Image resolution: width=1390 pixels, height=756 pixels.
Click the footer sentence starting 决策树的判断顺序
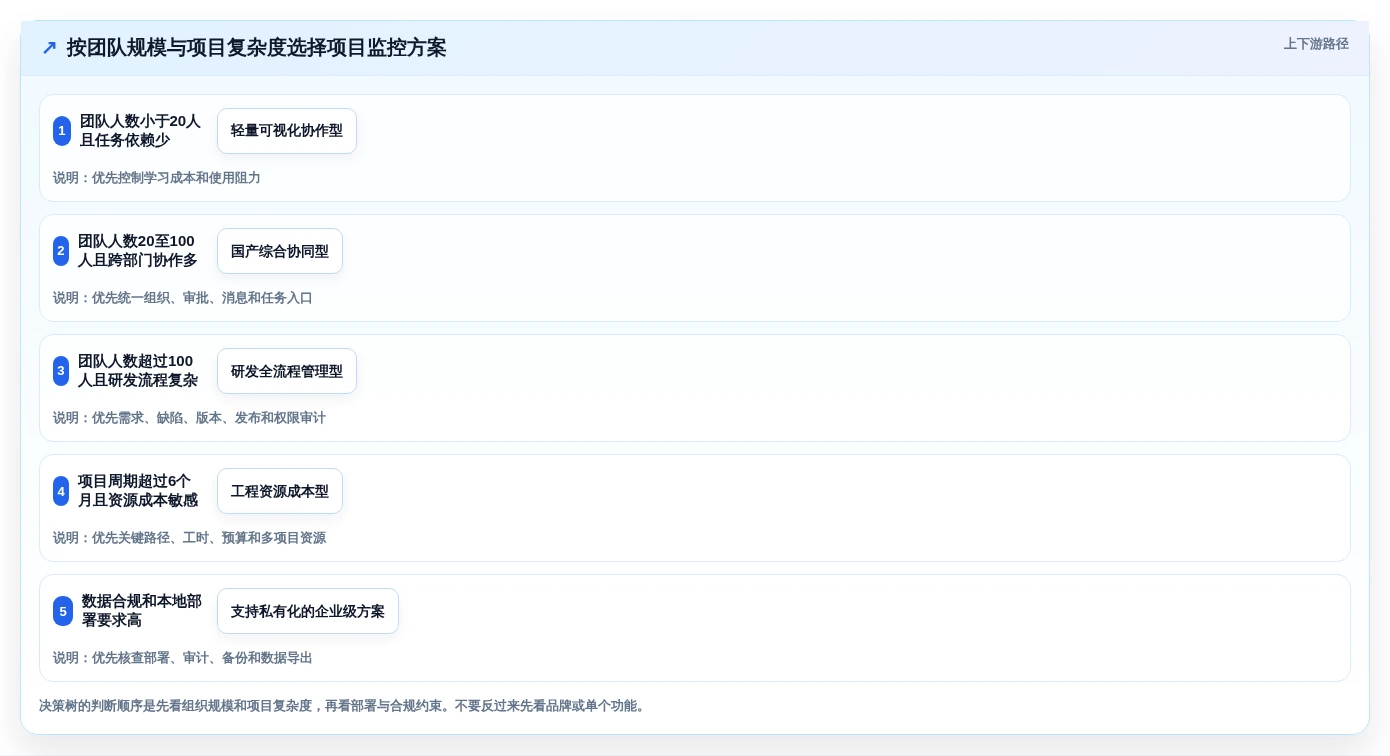(x=344, y=706)
